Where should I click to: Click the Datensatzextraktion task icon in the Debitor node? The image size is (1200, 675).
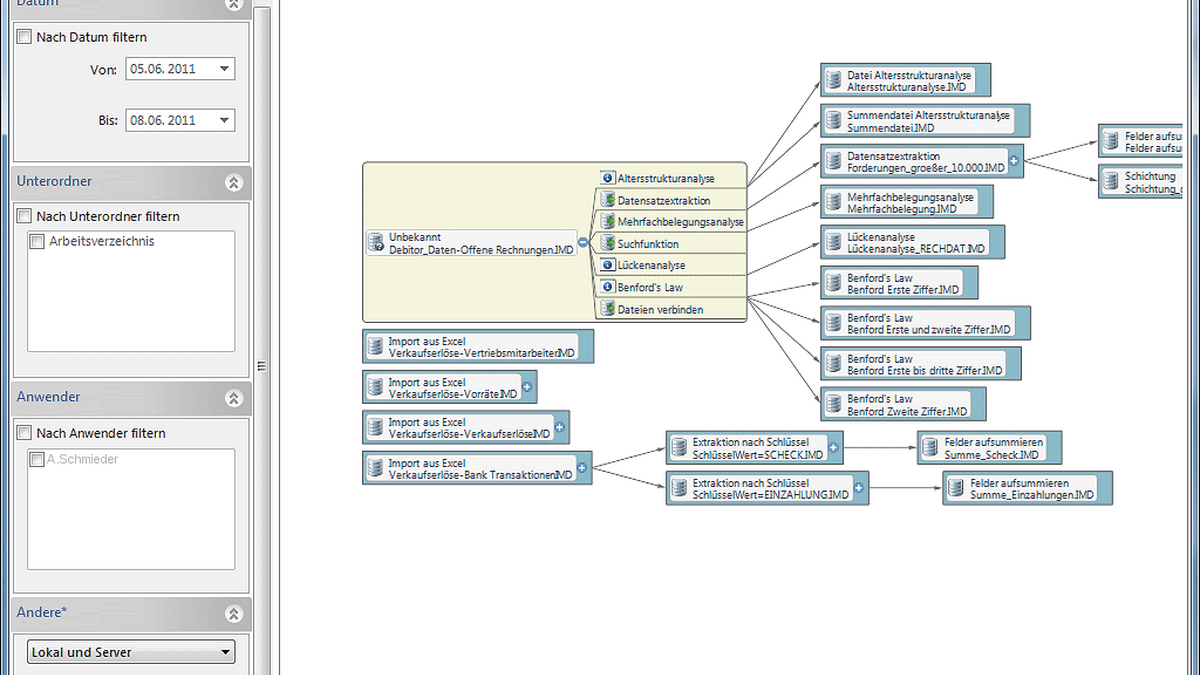(x=607, y=200)
